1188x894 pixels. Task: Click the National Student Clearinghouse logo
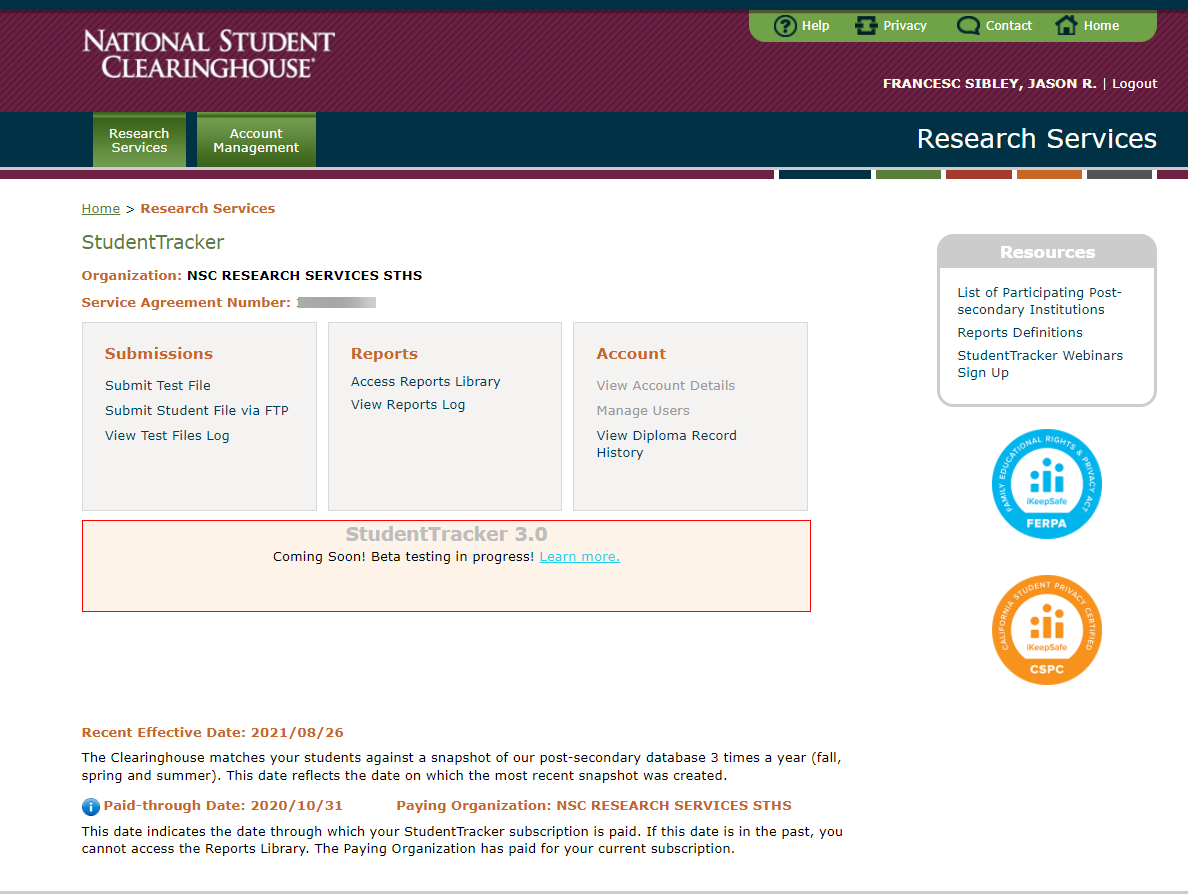[x=208, y=54]
